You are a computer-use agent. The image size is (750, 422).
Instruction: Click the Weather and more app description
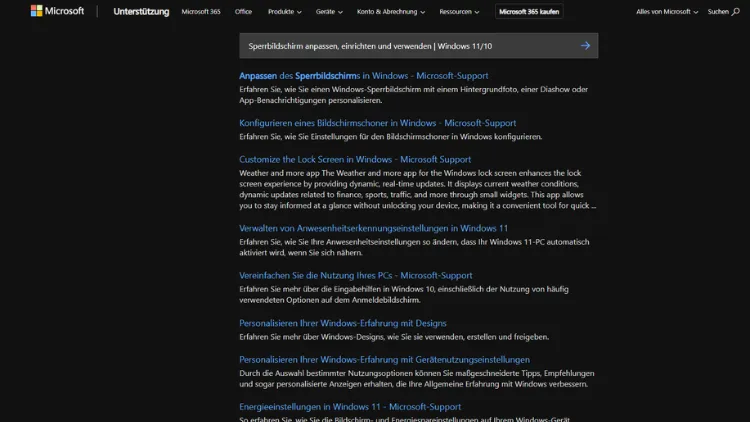418,189
